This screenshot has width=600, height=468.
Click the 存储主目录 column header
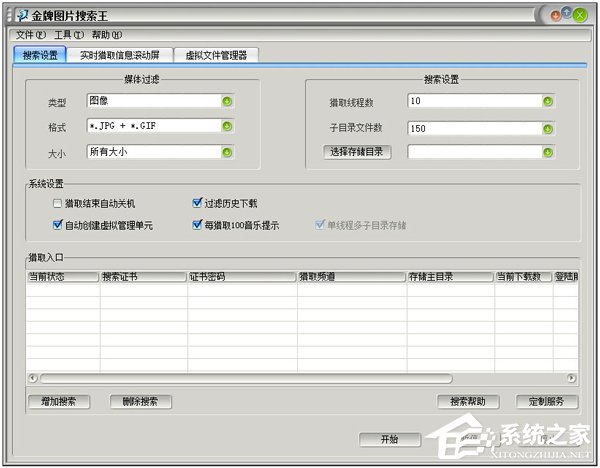[450, 277]
